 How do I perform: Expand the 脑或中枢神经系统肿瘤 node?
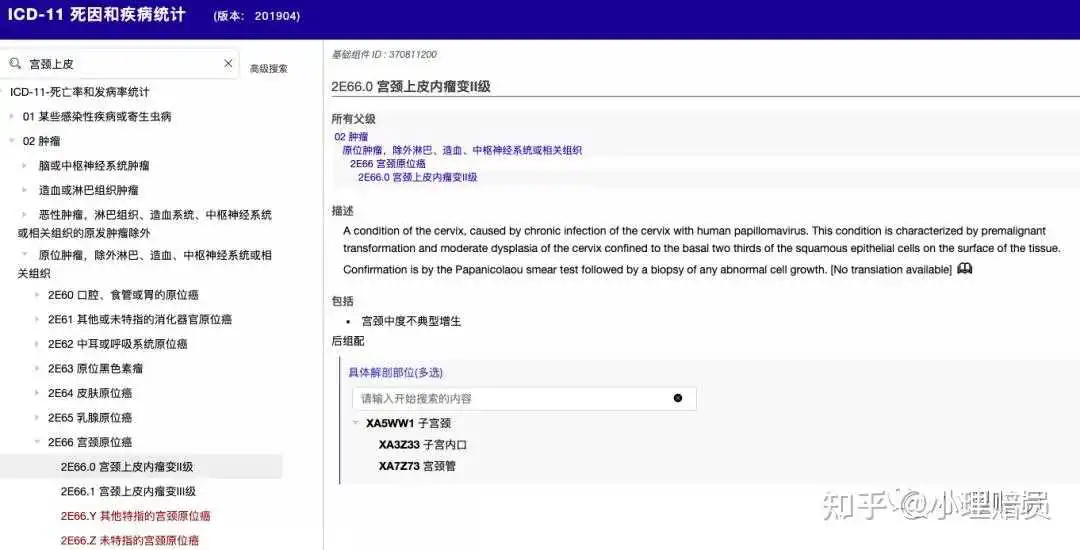(x=25, y=165)
